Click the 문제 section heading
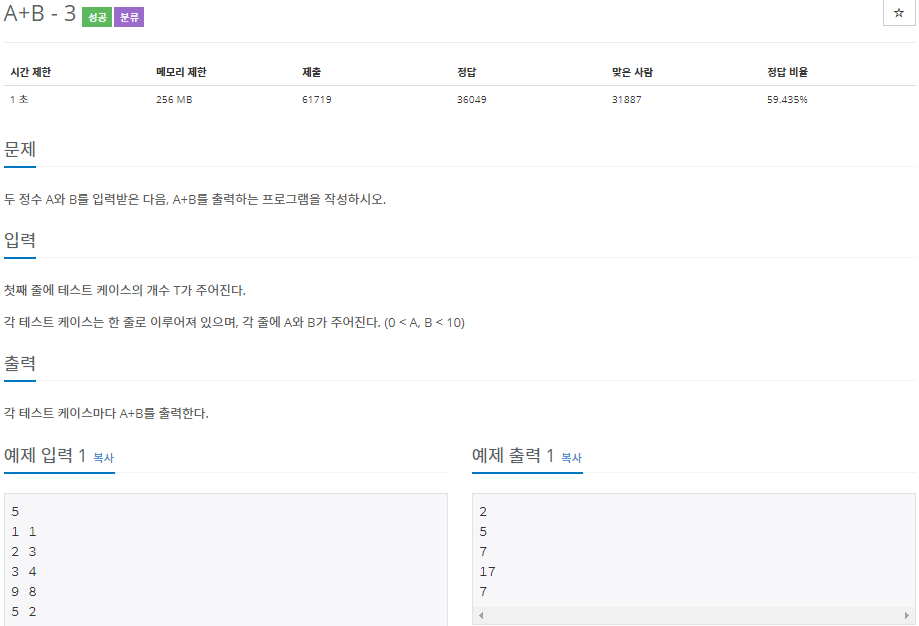919x626 pixels. click(x=20, y=149)
